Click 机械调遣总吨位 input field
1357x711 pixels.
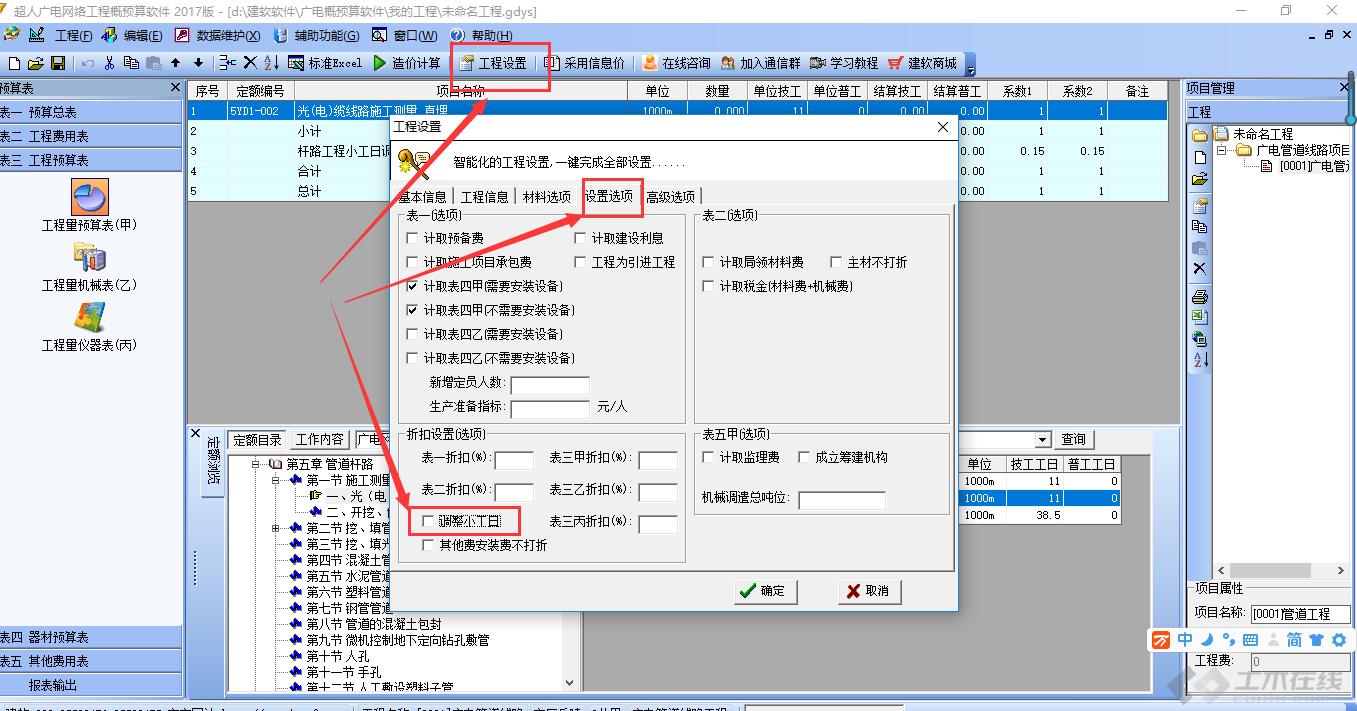(842, 500)
